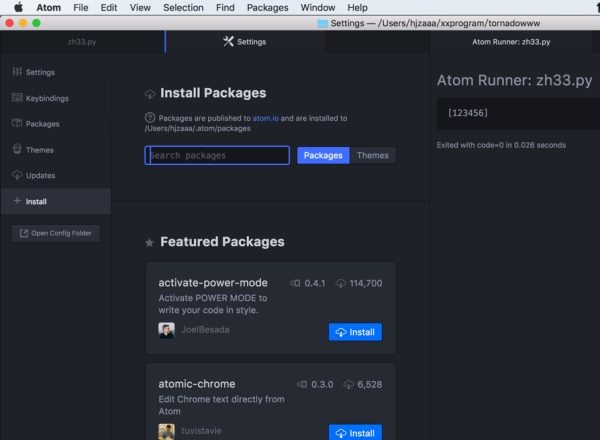Open Updates section in sidebar
This screenshot has height=440, width=600.
(41, 175)
